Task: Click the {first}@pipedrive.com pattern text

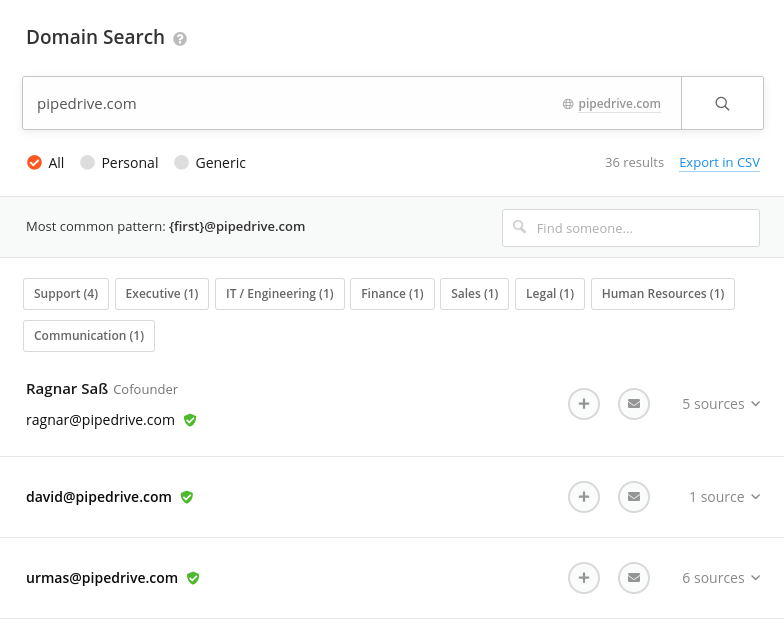Action: tap(237, 226)
